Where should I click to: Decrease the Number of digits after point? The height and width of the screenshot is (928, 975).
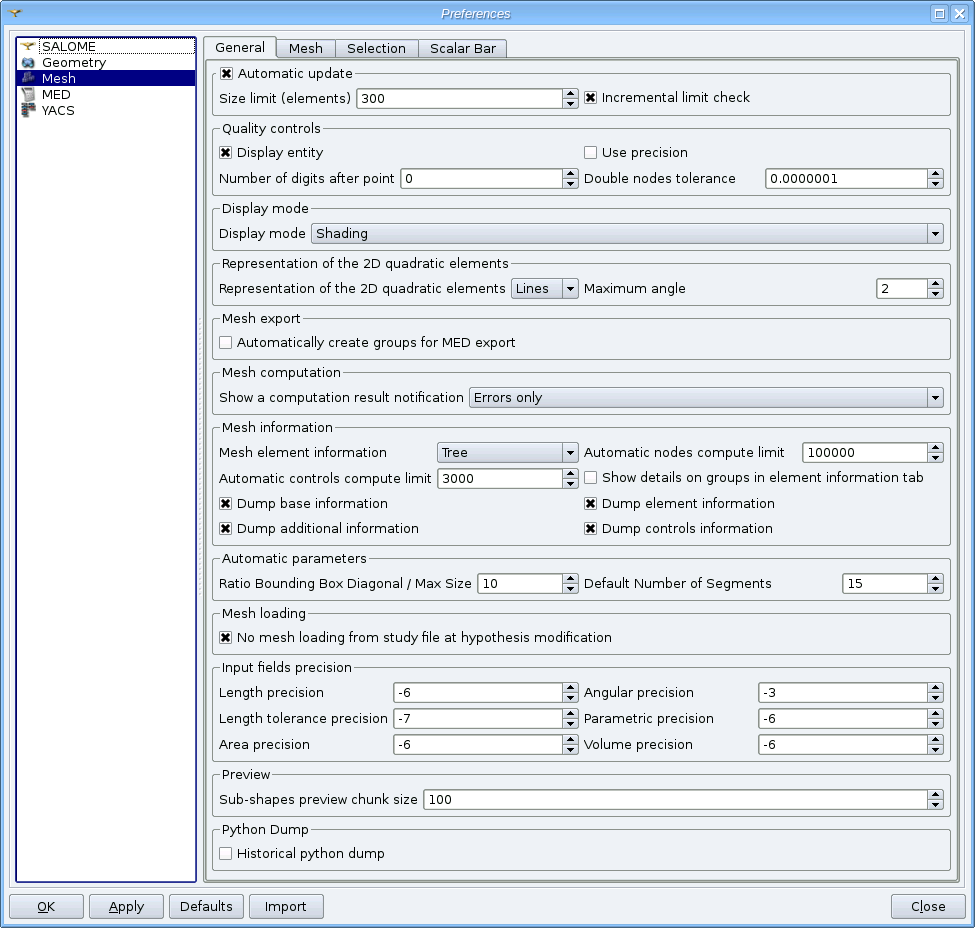(x=570, y=183)
